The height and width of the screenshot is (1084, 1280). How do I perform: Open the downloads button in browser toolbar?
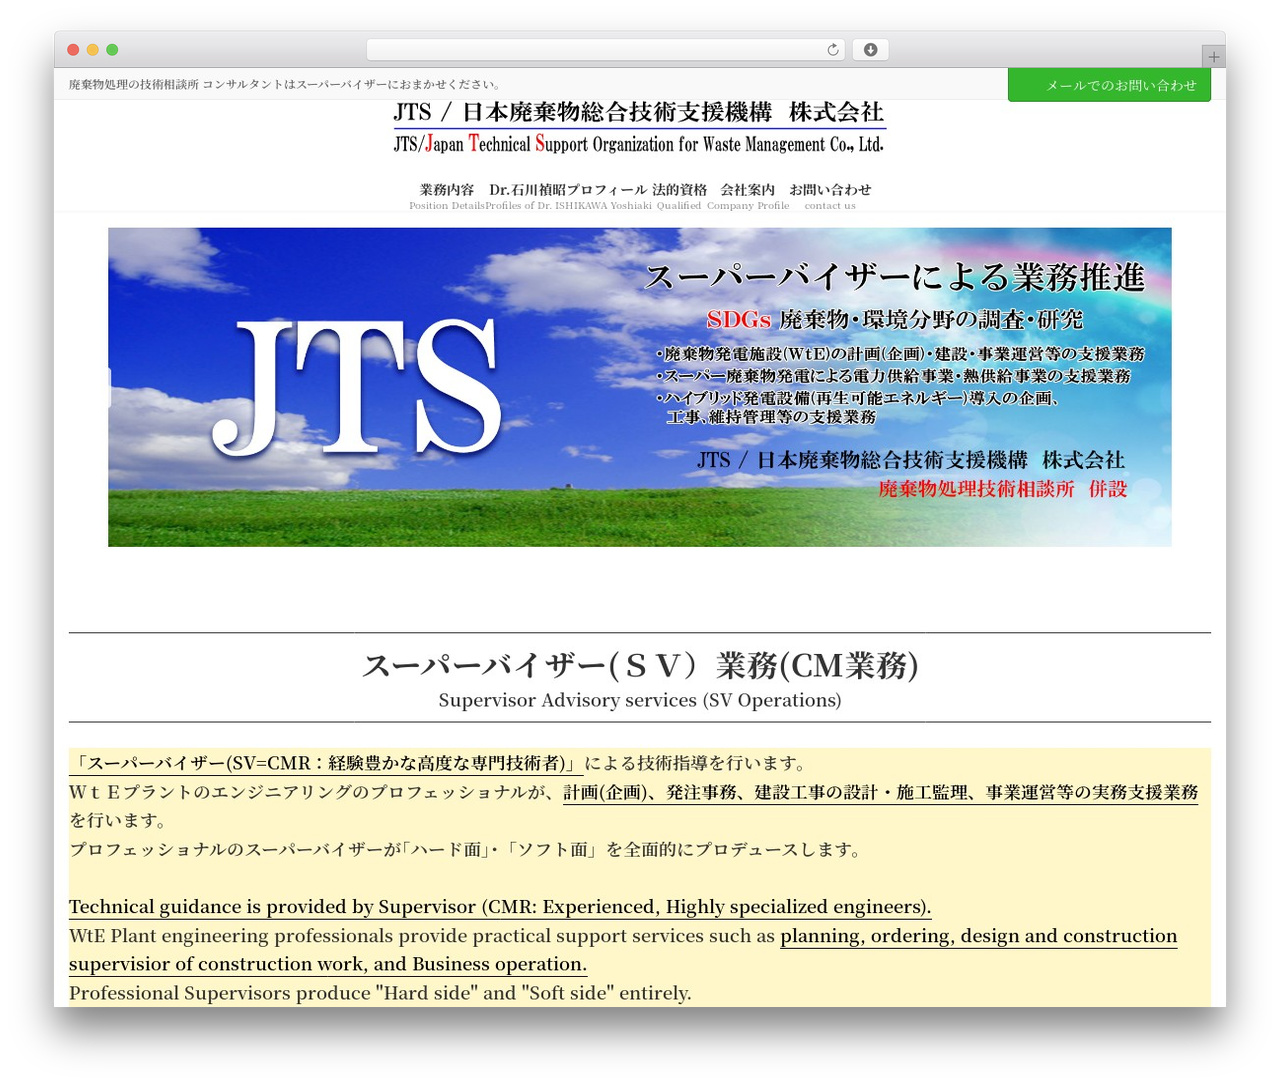pos(870,50)
